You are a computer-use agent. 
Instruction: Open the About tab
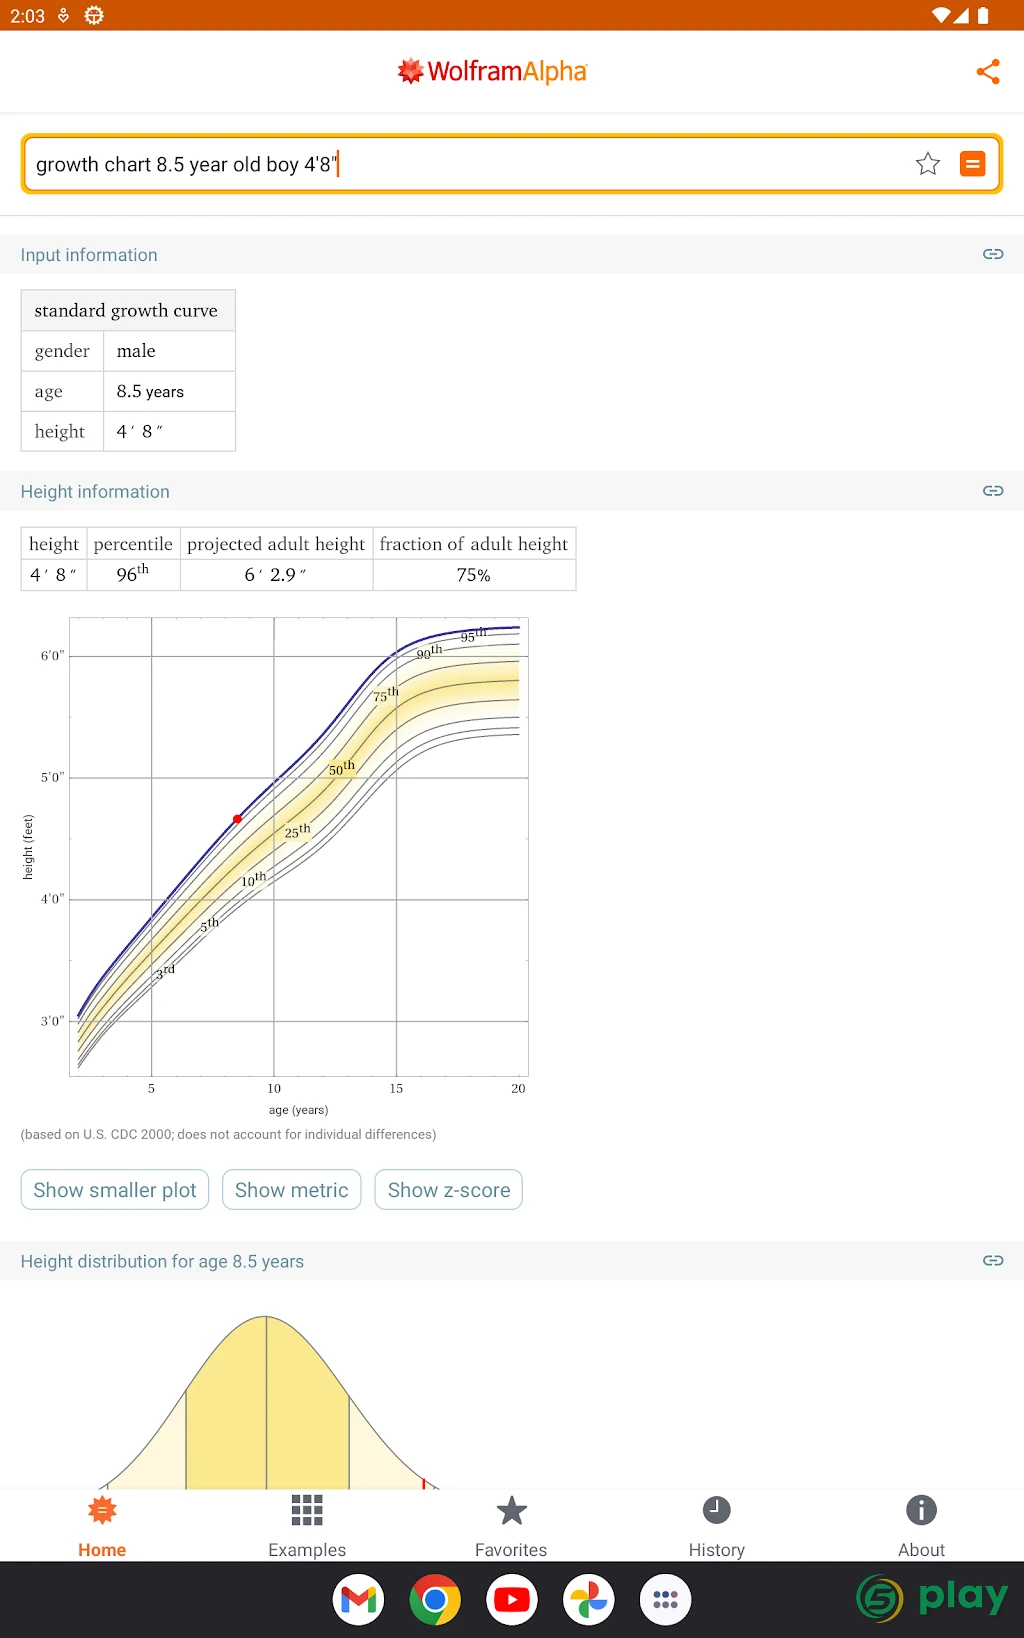[921, 1526]
